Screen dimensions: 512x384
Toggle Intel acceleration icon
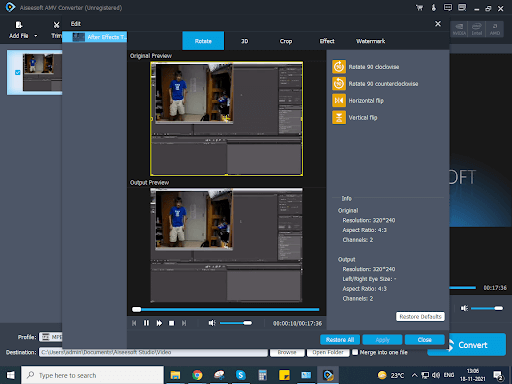coord(477,29)
